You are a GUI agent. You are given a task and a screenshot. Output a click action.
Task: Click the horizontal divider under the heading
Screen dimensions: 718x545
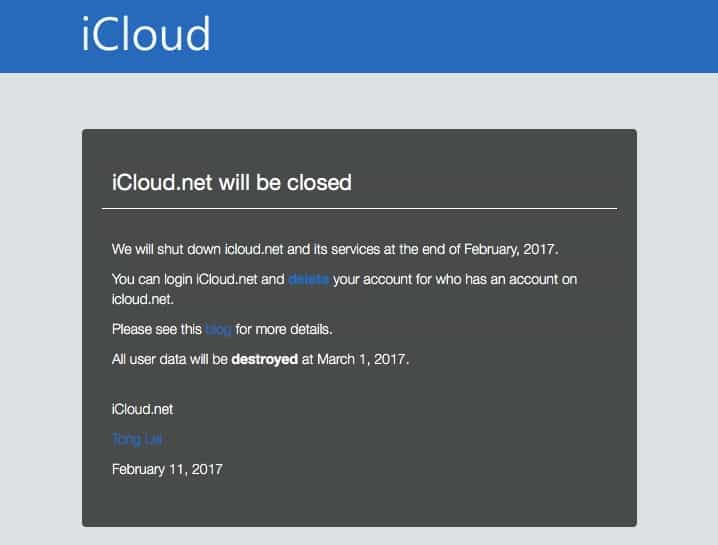[359, 209]
